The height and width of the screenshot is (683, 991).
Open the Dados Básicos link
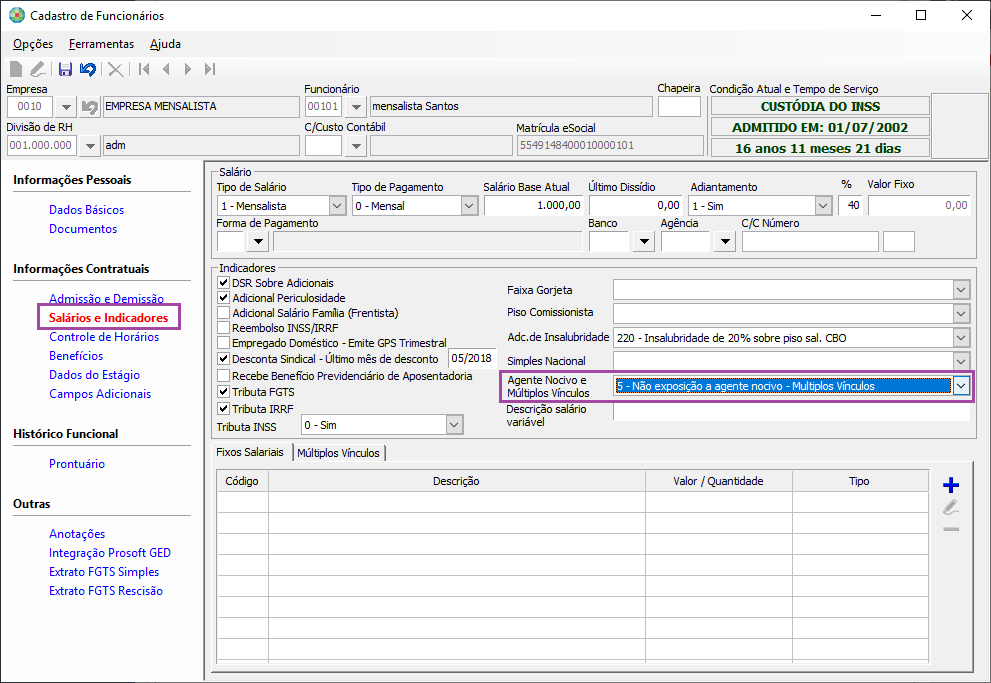tap(87, 210)
